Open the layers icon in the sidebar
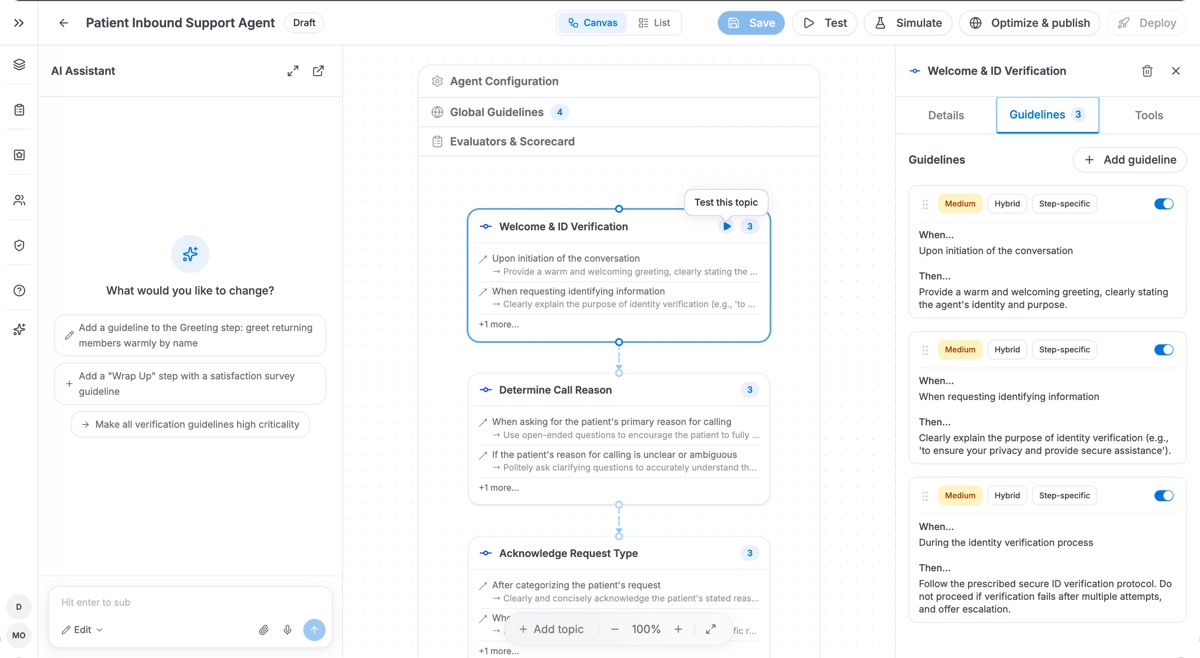The width and height of the screenshot is (1200, 658). [19, 65]
